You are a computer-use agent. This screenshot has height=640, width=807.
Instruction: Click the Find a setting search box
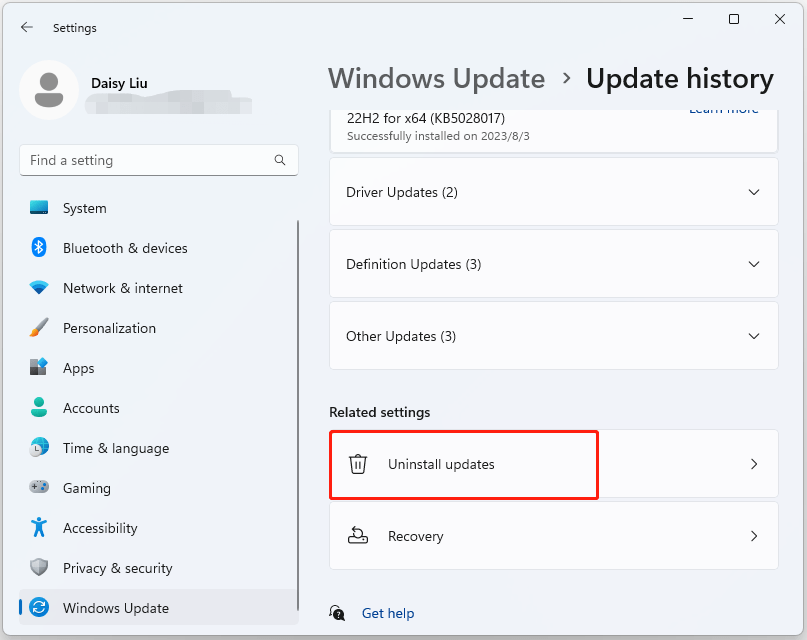click(158, 160)
